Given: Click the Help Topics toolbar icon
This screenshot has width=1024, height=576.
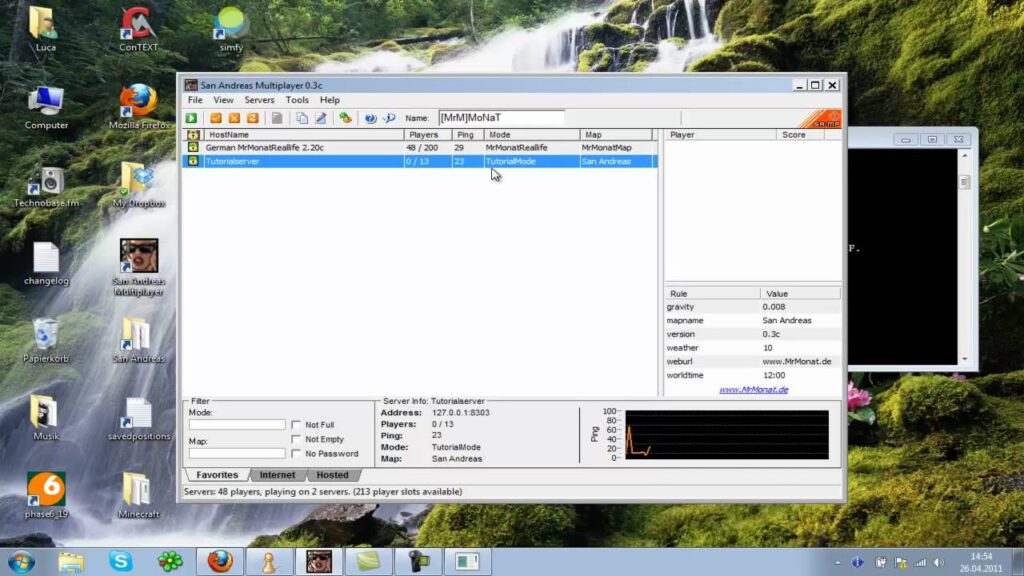Looking at the screenshot, I should tap(370, 118).
